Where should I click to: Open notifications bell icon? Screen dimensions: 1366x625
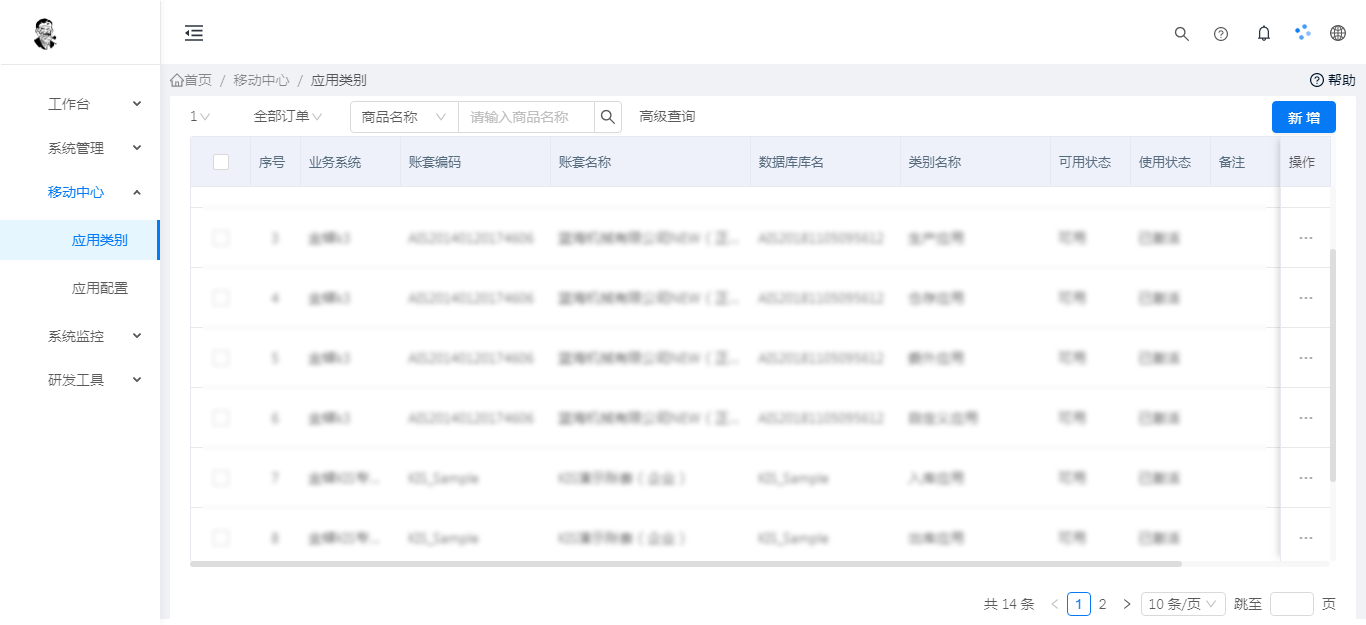coord(1263,33)
